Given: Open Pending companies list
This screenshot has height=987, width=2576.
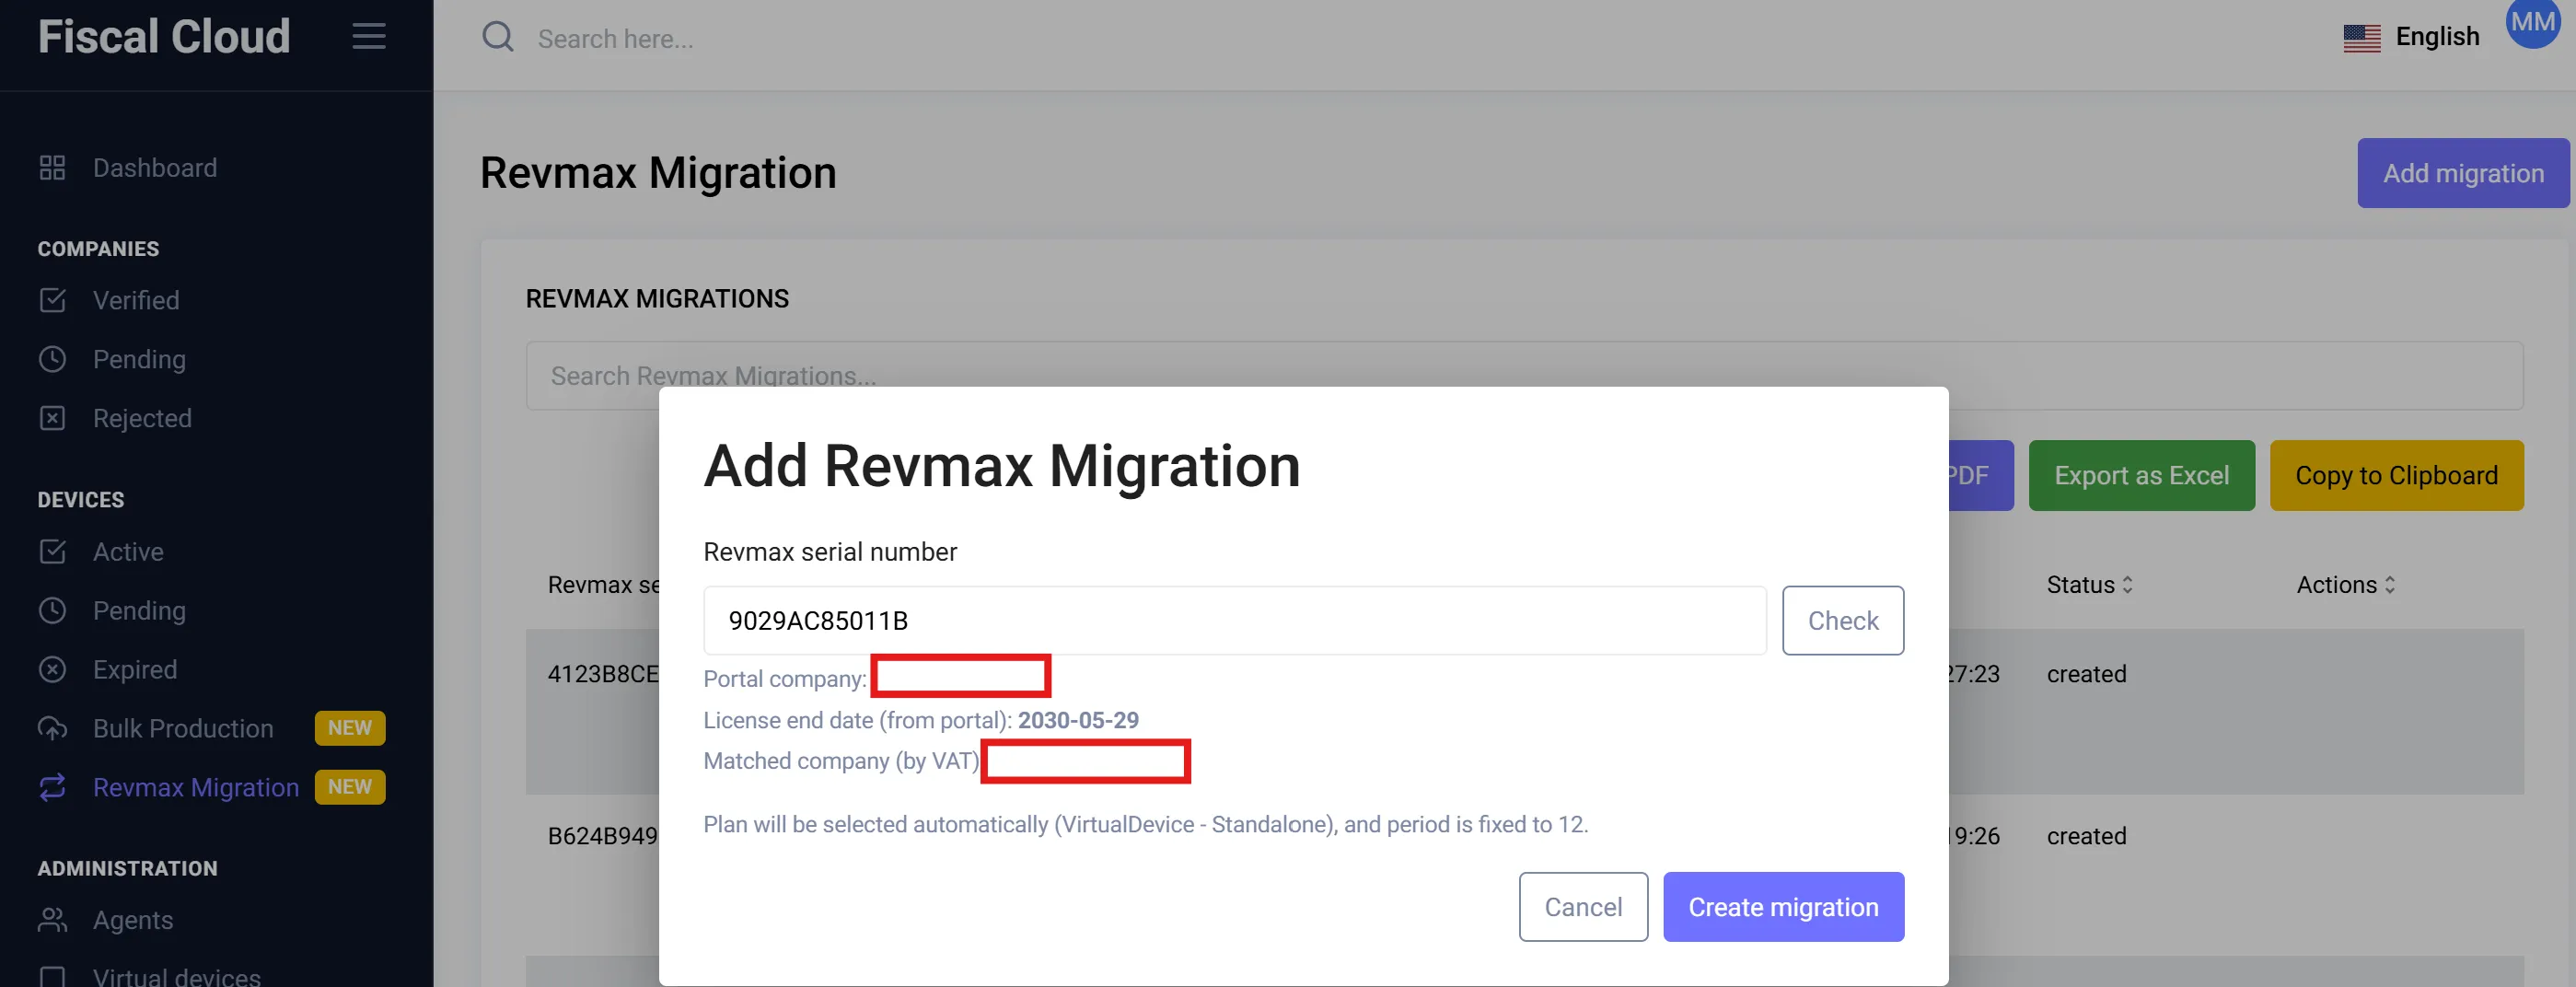Looking at the screenshot, I should tap(139, 359).
